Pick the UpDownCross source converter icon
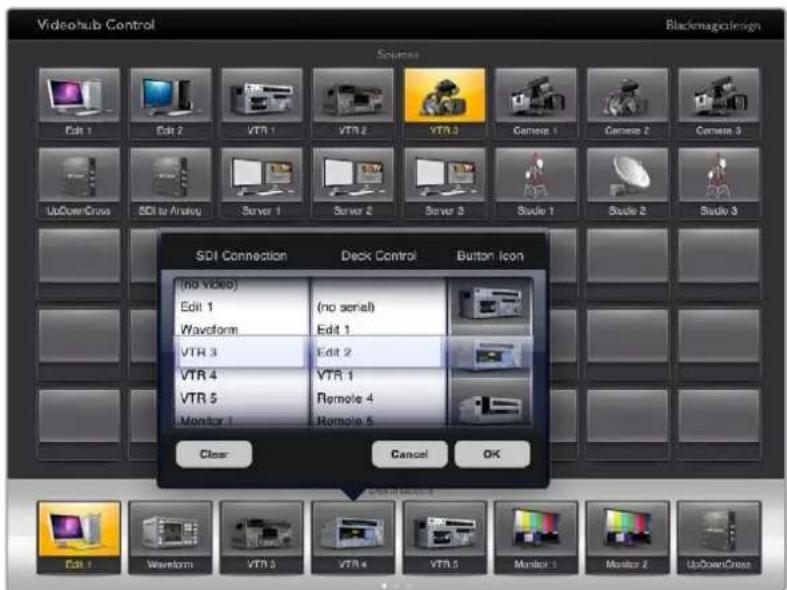This screenshot has width=787, height=590. coord(79,175)
